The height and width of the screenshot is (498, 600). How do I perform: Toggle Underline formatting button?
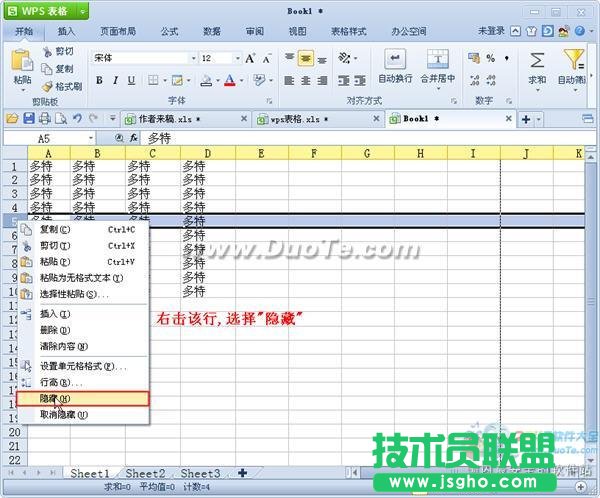pos(131,81)
